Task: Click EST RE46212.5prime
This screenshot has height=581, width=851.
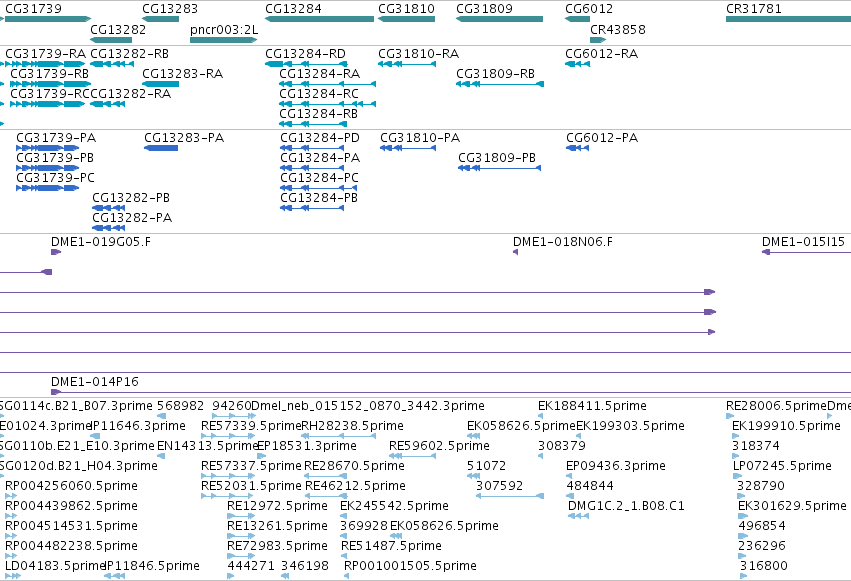Action: 326,496
